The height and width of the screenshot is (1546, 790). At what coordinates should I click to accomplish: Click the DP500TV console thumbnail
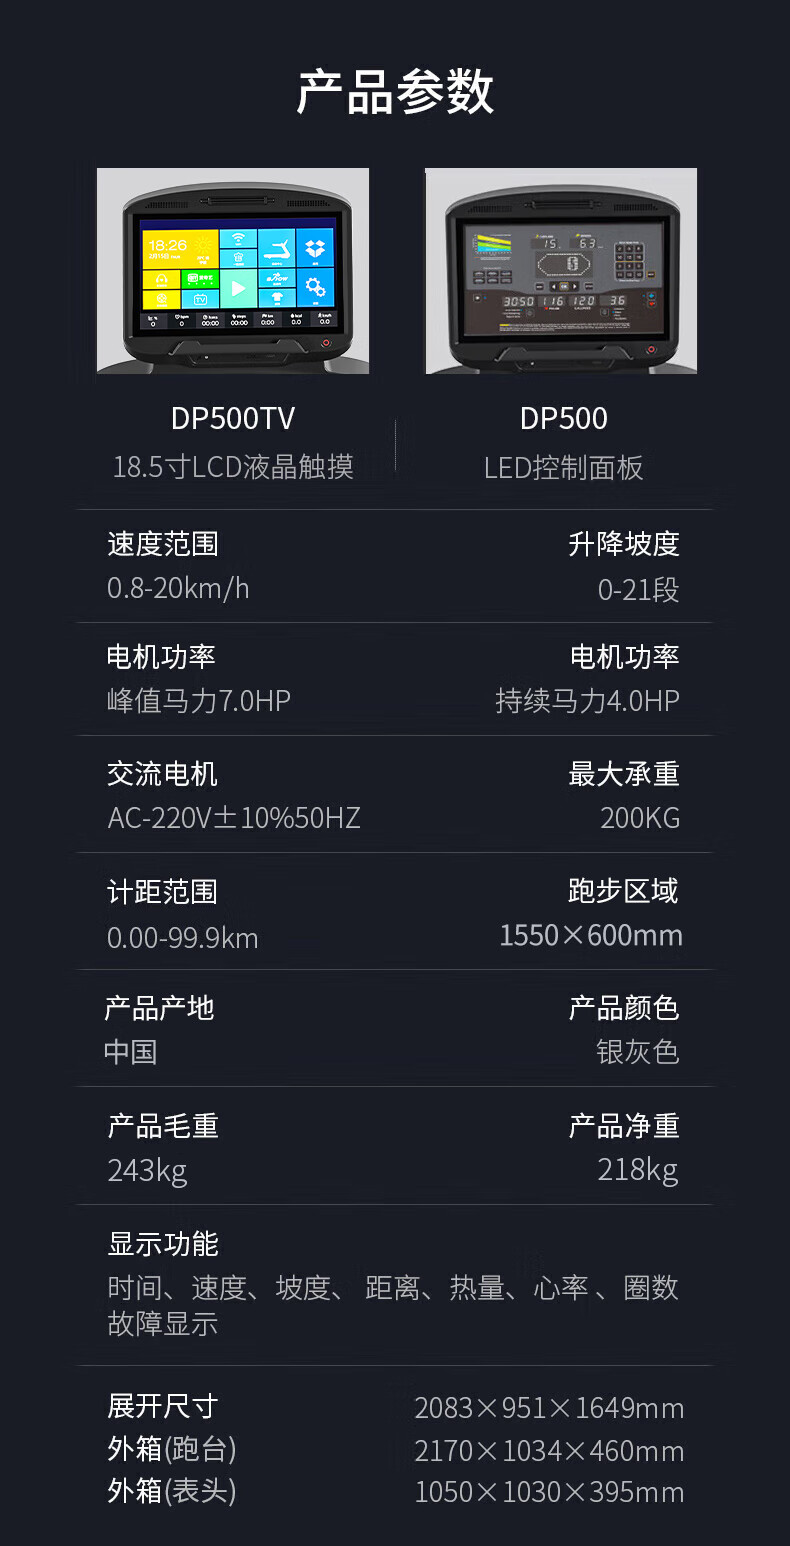[233, 271]
